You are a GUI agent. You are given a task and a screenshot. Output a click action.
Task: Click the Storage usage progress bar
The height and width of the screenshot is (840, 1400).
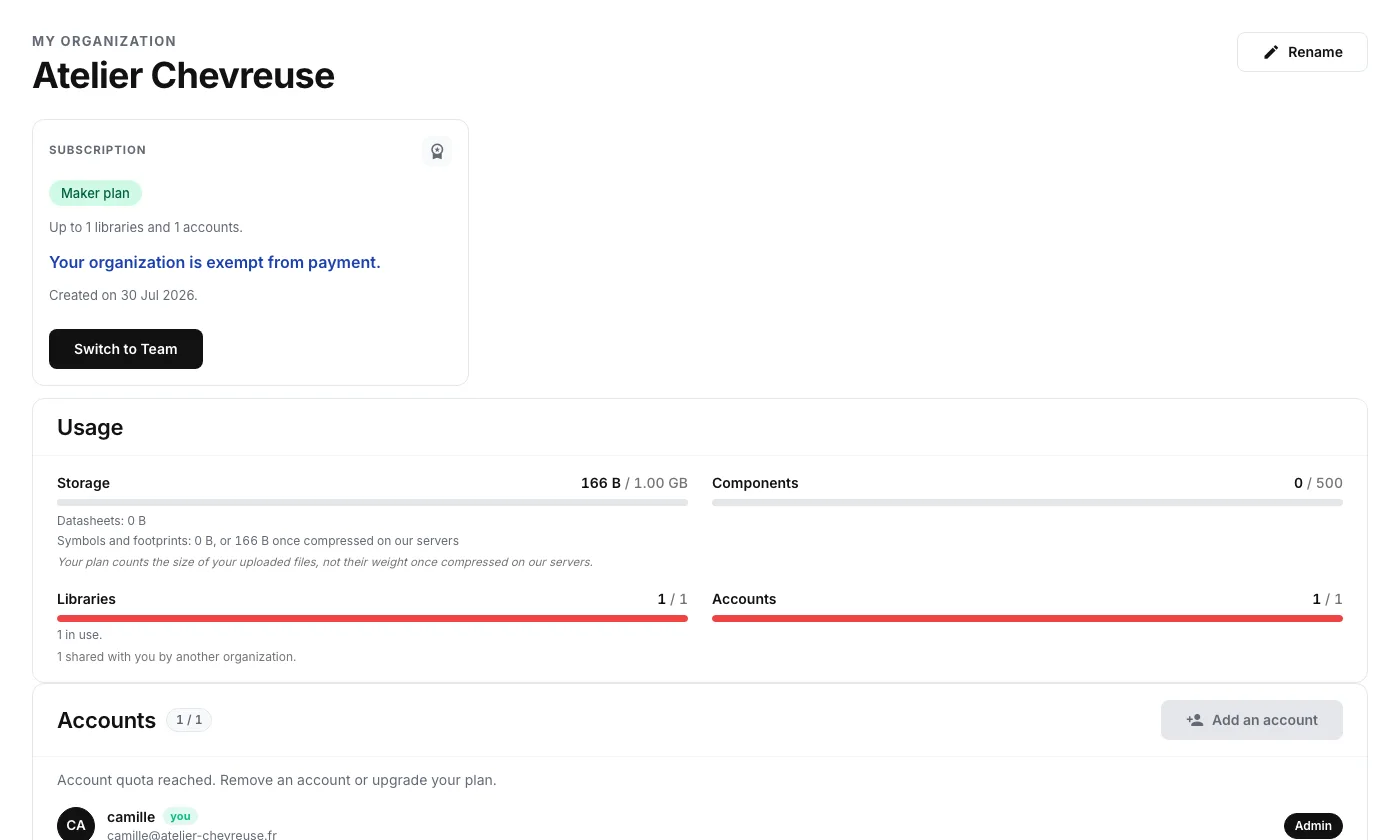click(372, 502)
